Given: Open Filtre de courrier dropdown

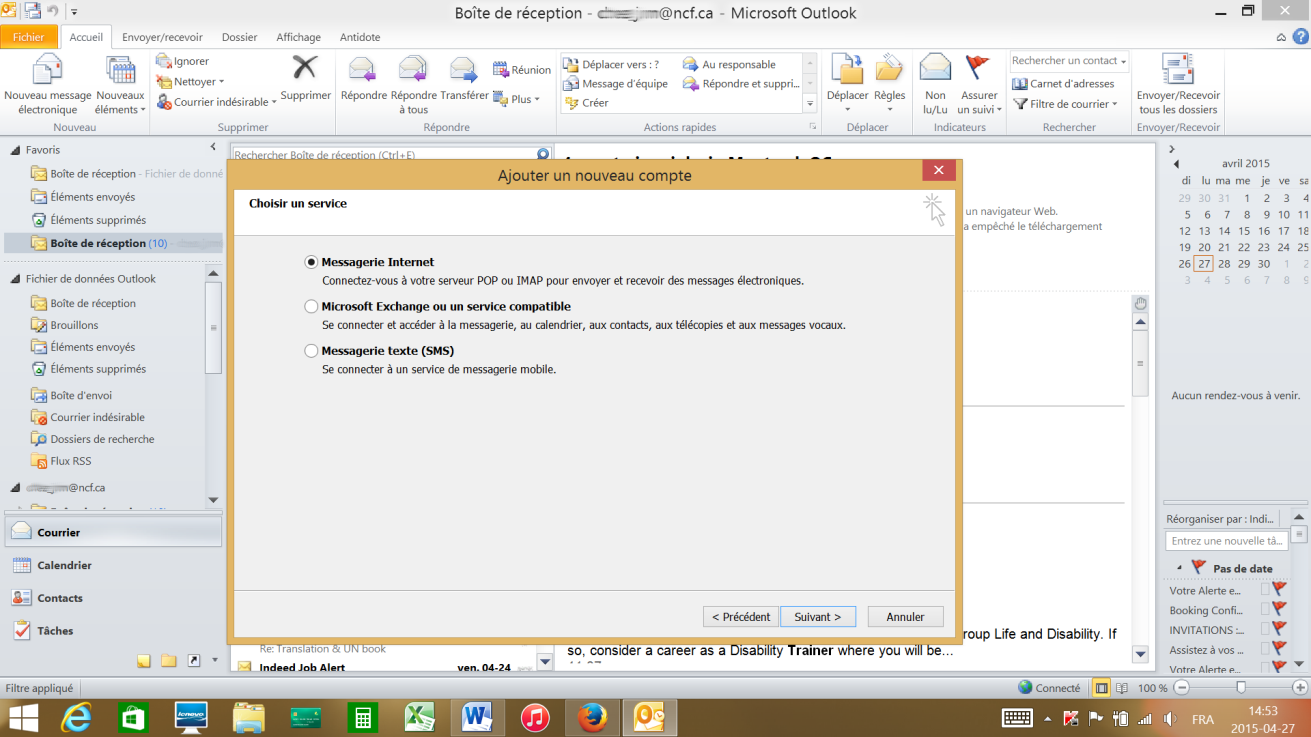Looking at the screenshot, I should pos(1065,104).
